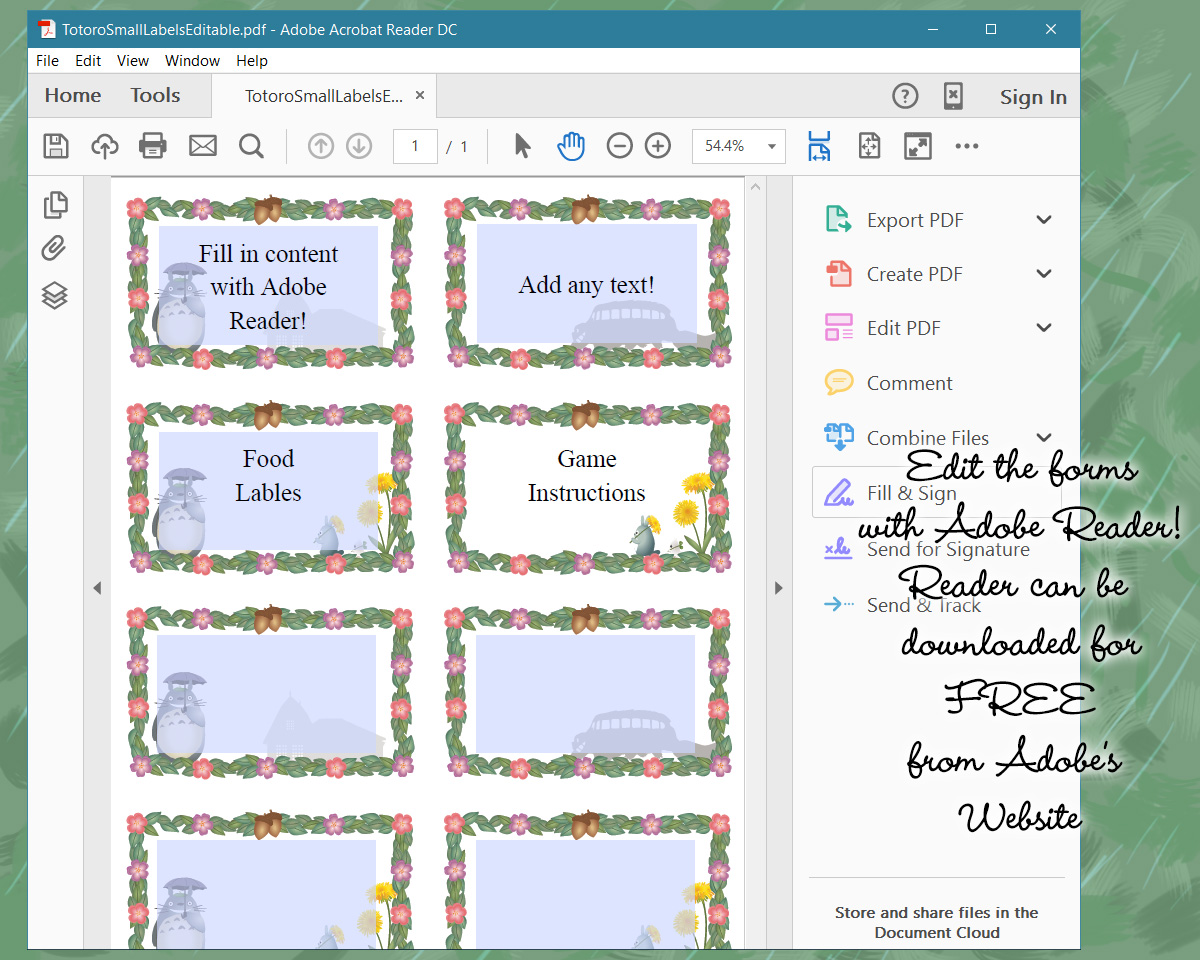Expand the Edit PDF chevron
Screen dimensions: 1200x960
(1044, 328)
